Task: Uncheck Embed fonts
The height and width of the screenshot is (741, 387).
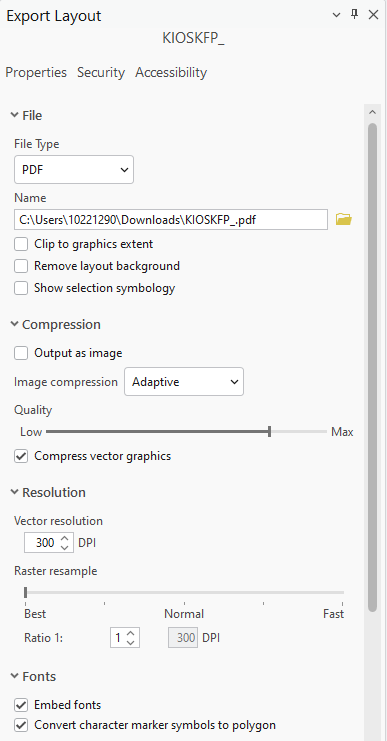Action: click(21, 705)
